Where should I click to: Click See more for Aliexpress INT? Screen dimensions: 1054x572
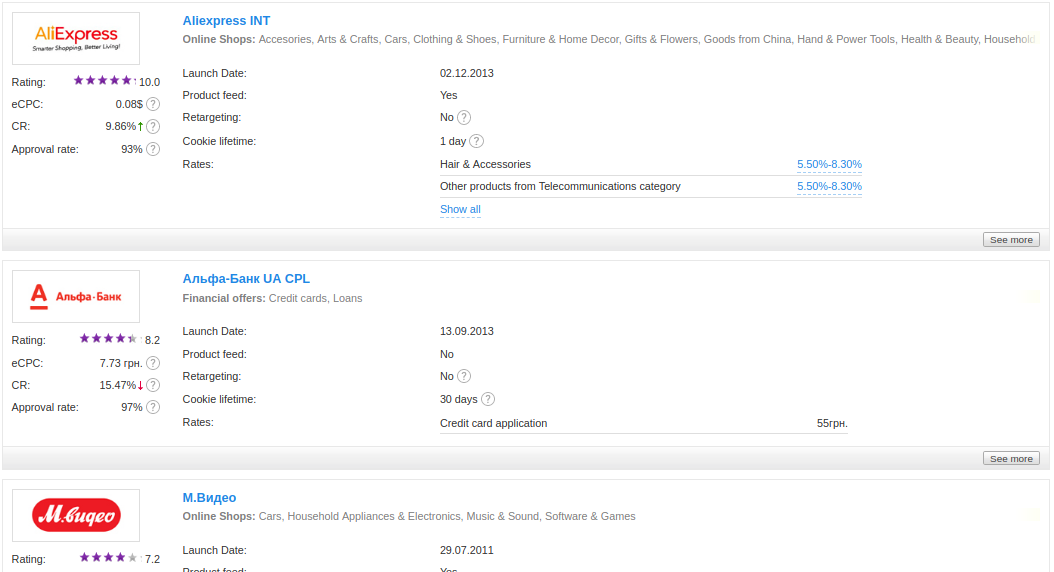click(x=1011, y=239)
